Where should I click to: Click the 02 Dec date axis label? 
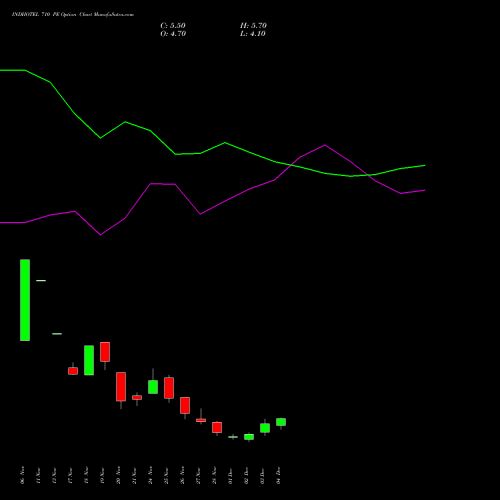pos(246,475)
